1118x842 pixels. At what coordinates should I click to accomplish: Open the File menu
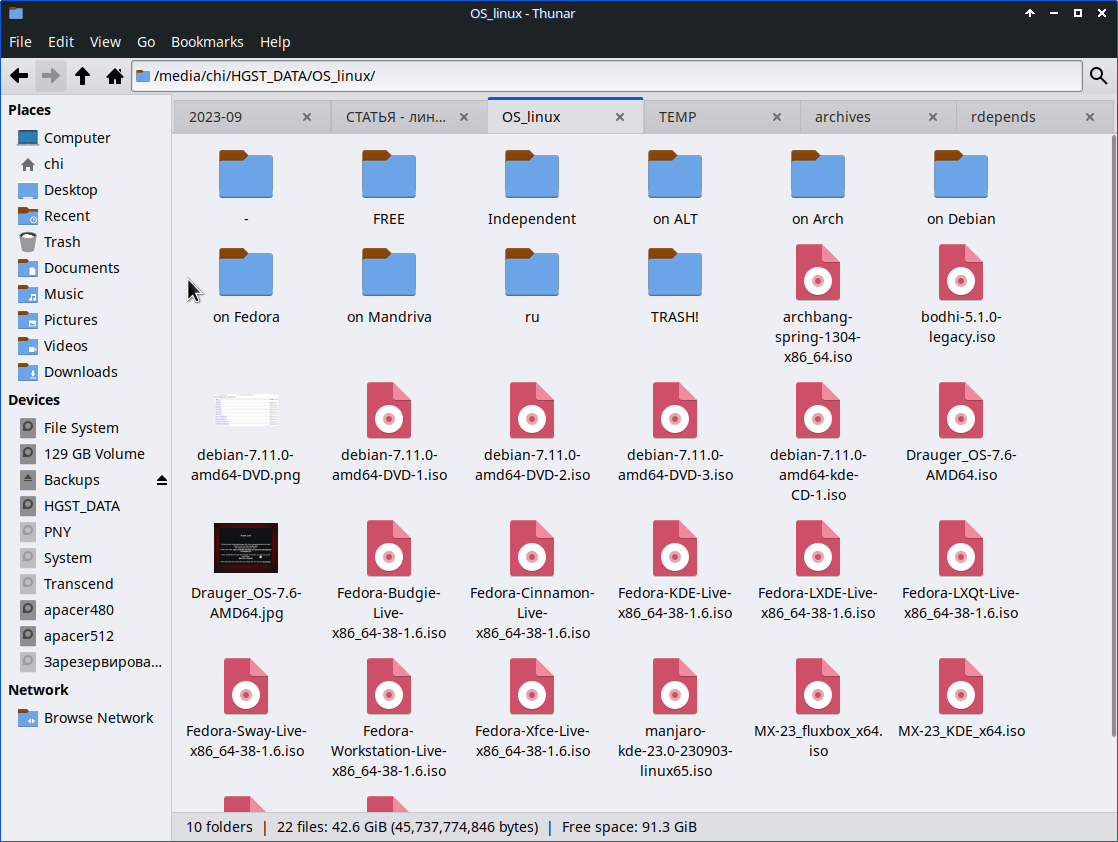20,42
